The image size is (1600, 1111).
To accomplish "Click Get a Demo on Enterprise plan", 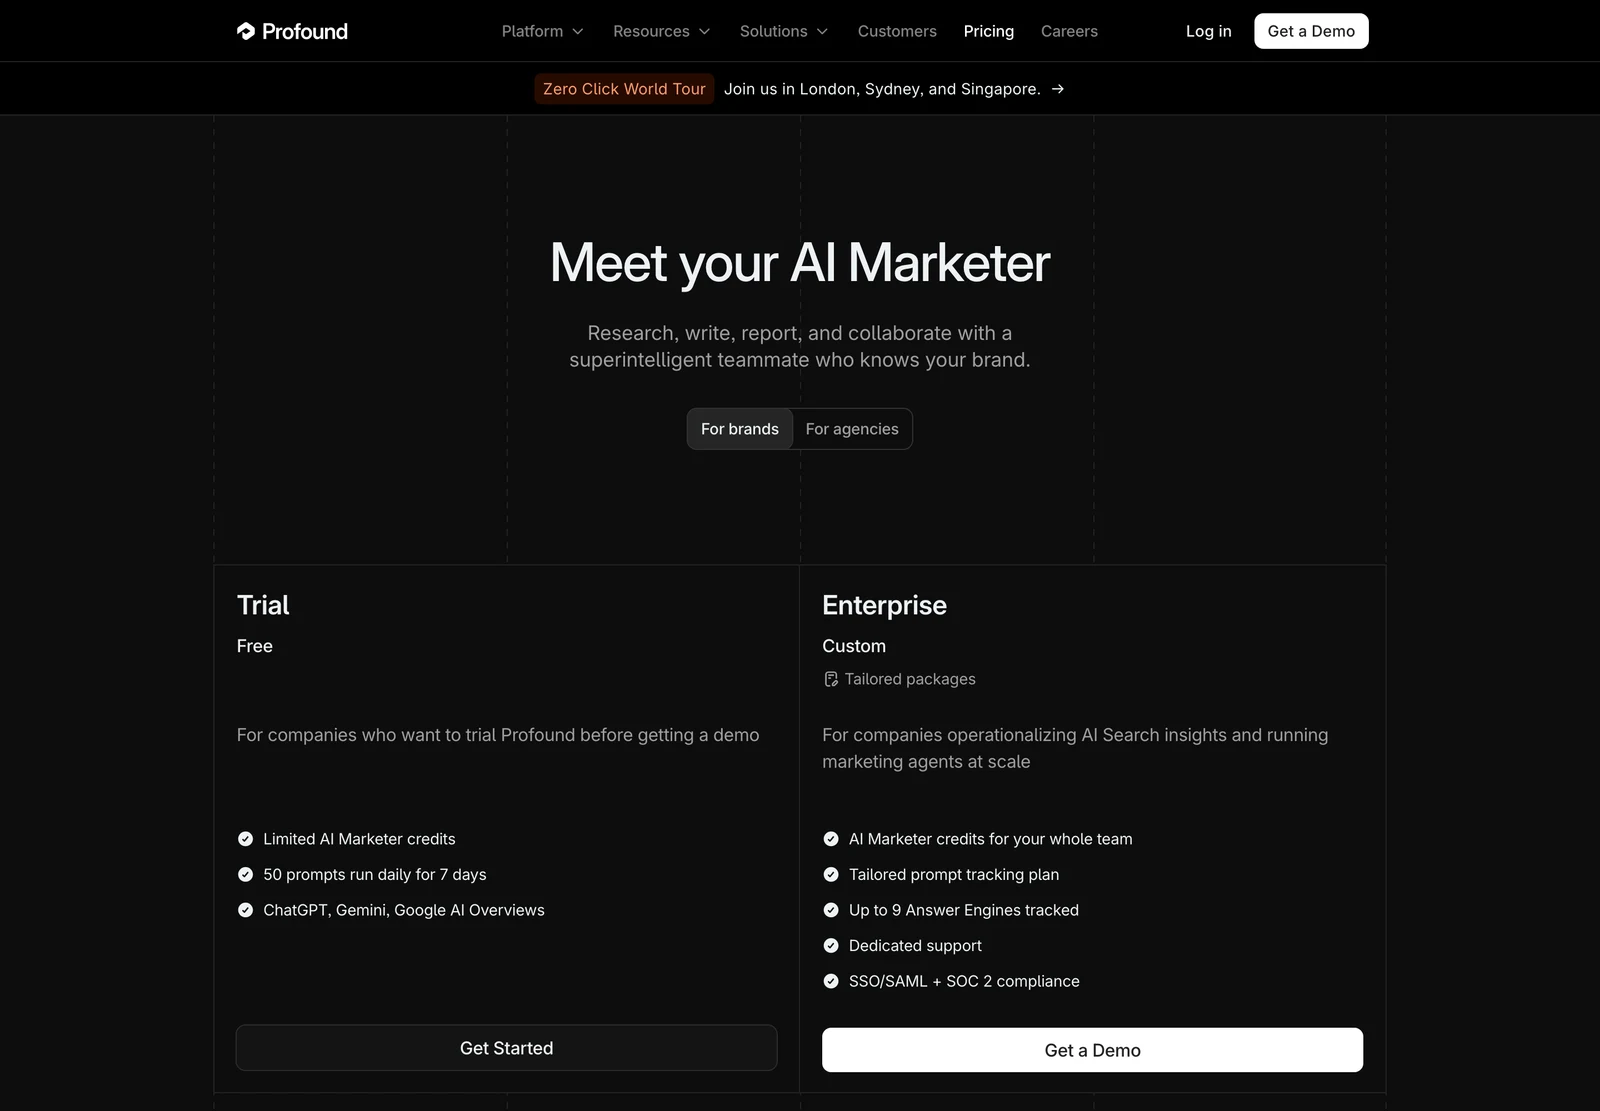I will pyautogui.click(x=1092, y=1050).
